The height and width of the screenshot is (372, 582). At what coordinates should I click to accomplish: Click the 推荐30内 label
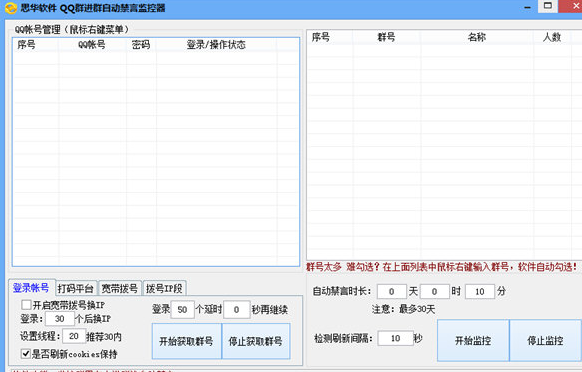[104, 337]
